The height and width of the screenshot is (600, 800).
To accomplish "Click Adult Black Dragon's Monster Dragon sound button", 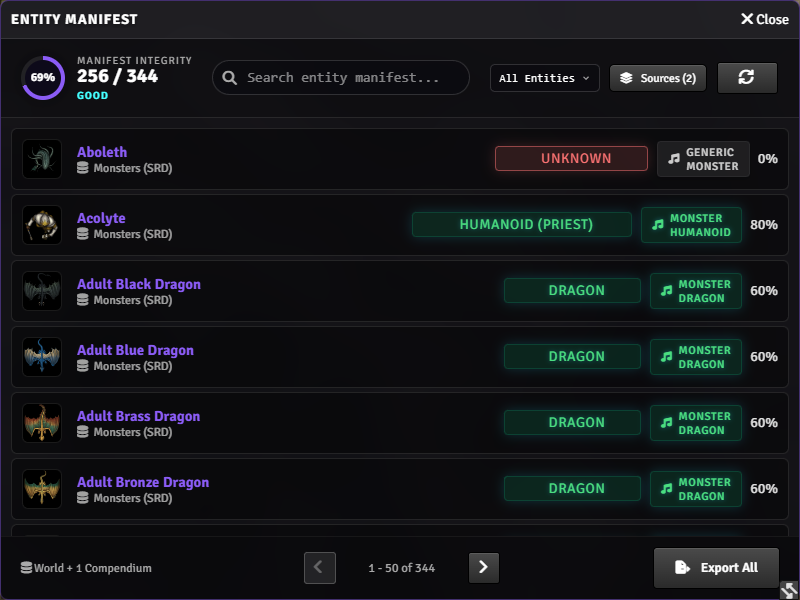I will [696, 291].
